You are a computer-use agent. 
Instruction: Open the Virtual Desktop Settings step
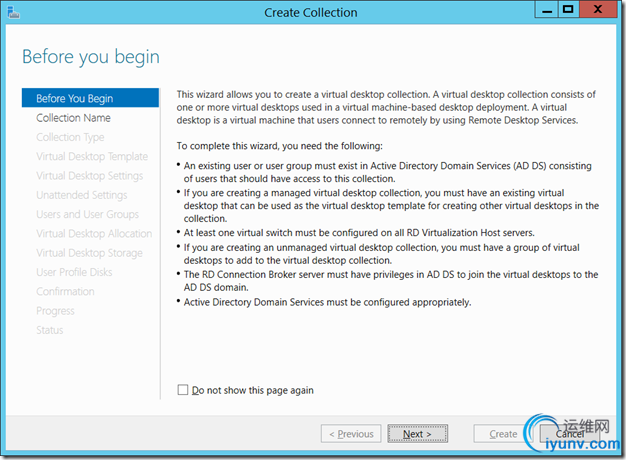[x=89, y=176]
